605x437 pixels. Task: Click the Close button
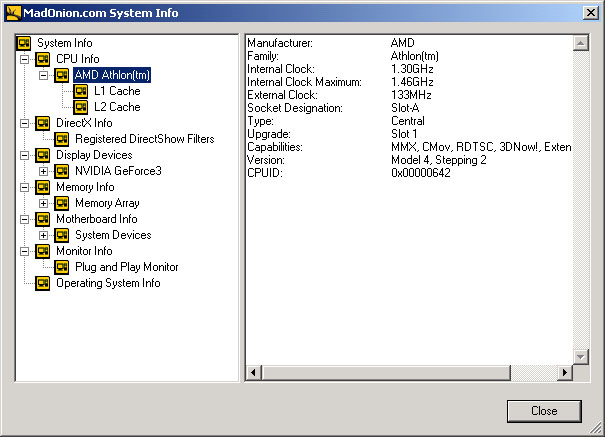click(544, 411)
